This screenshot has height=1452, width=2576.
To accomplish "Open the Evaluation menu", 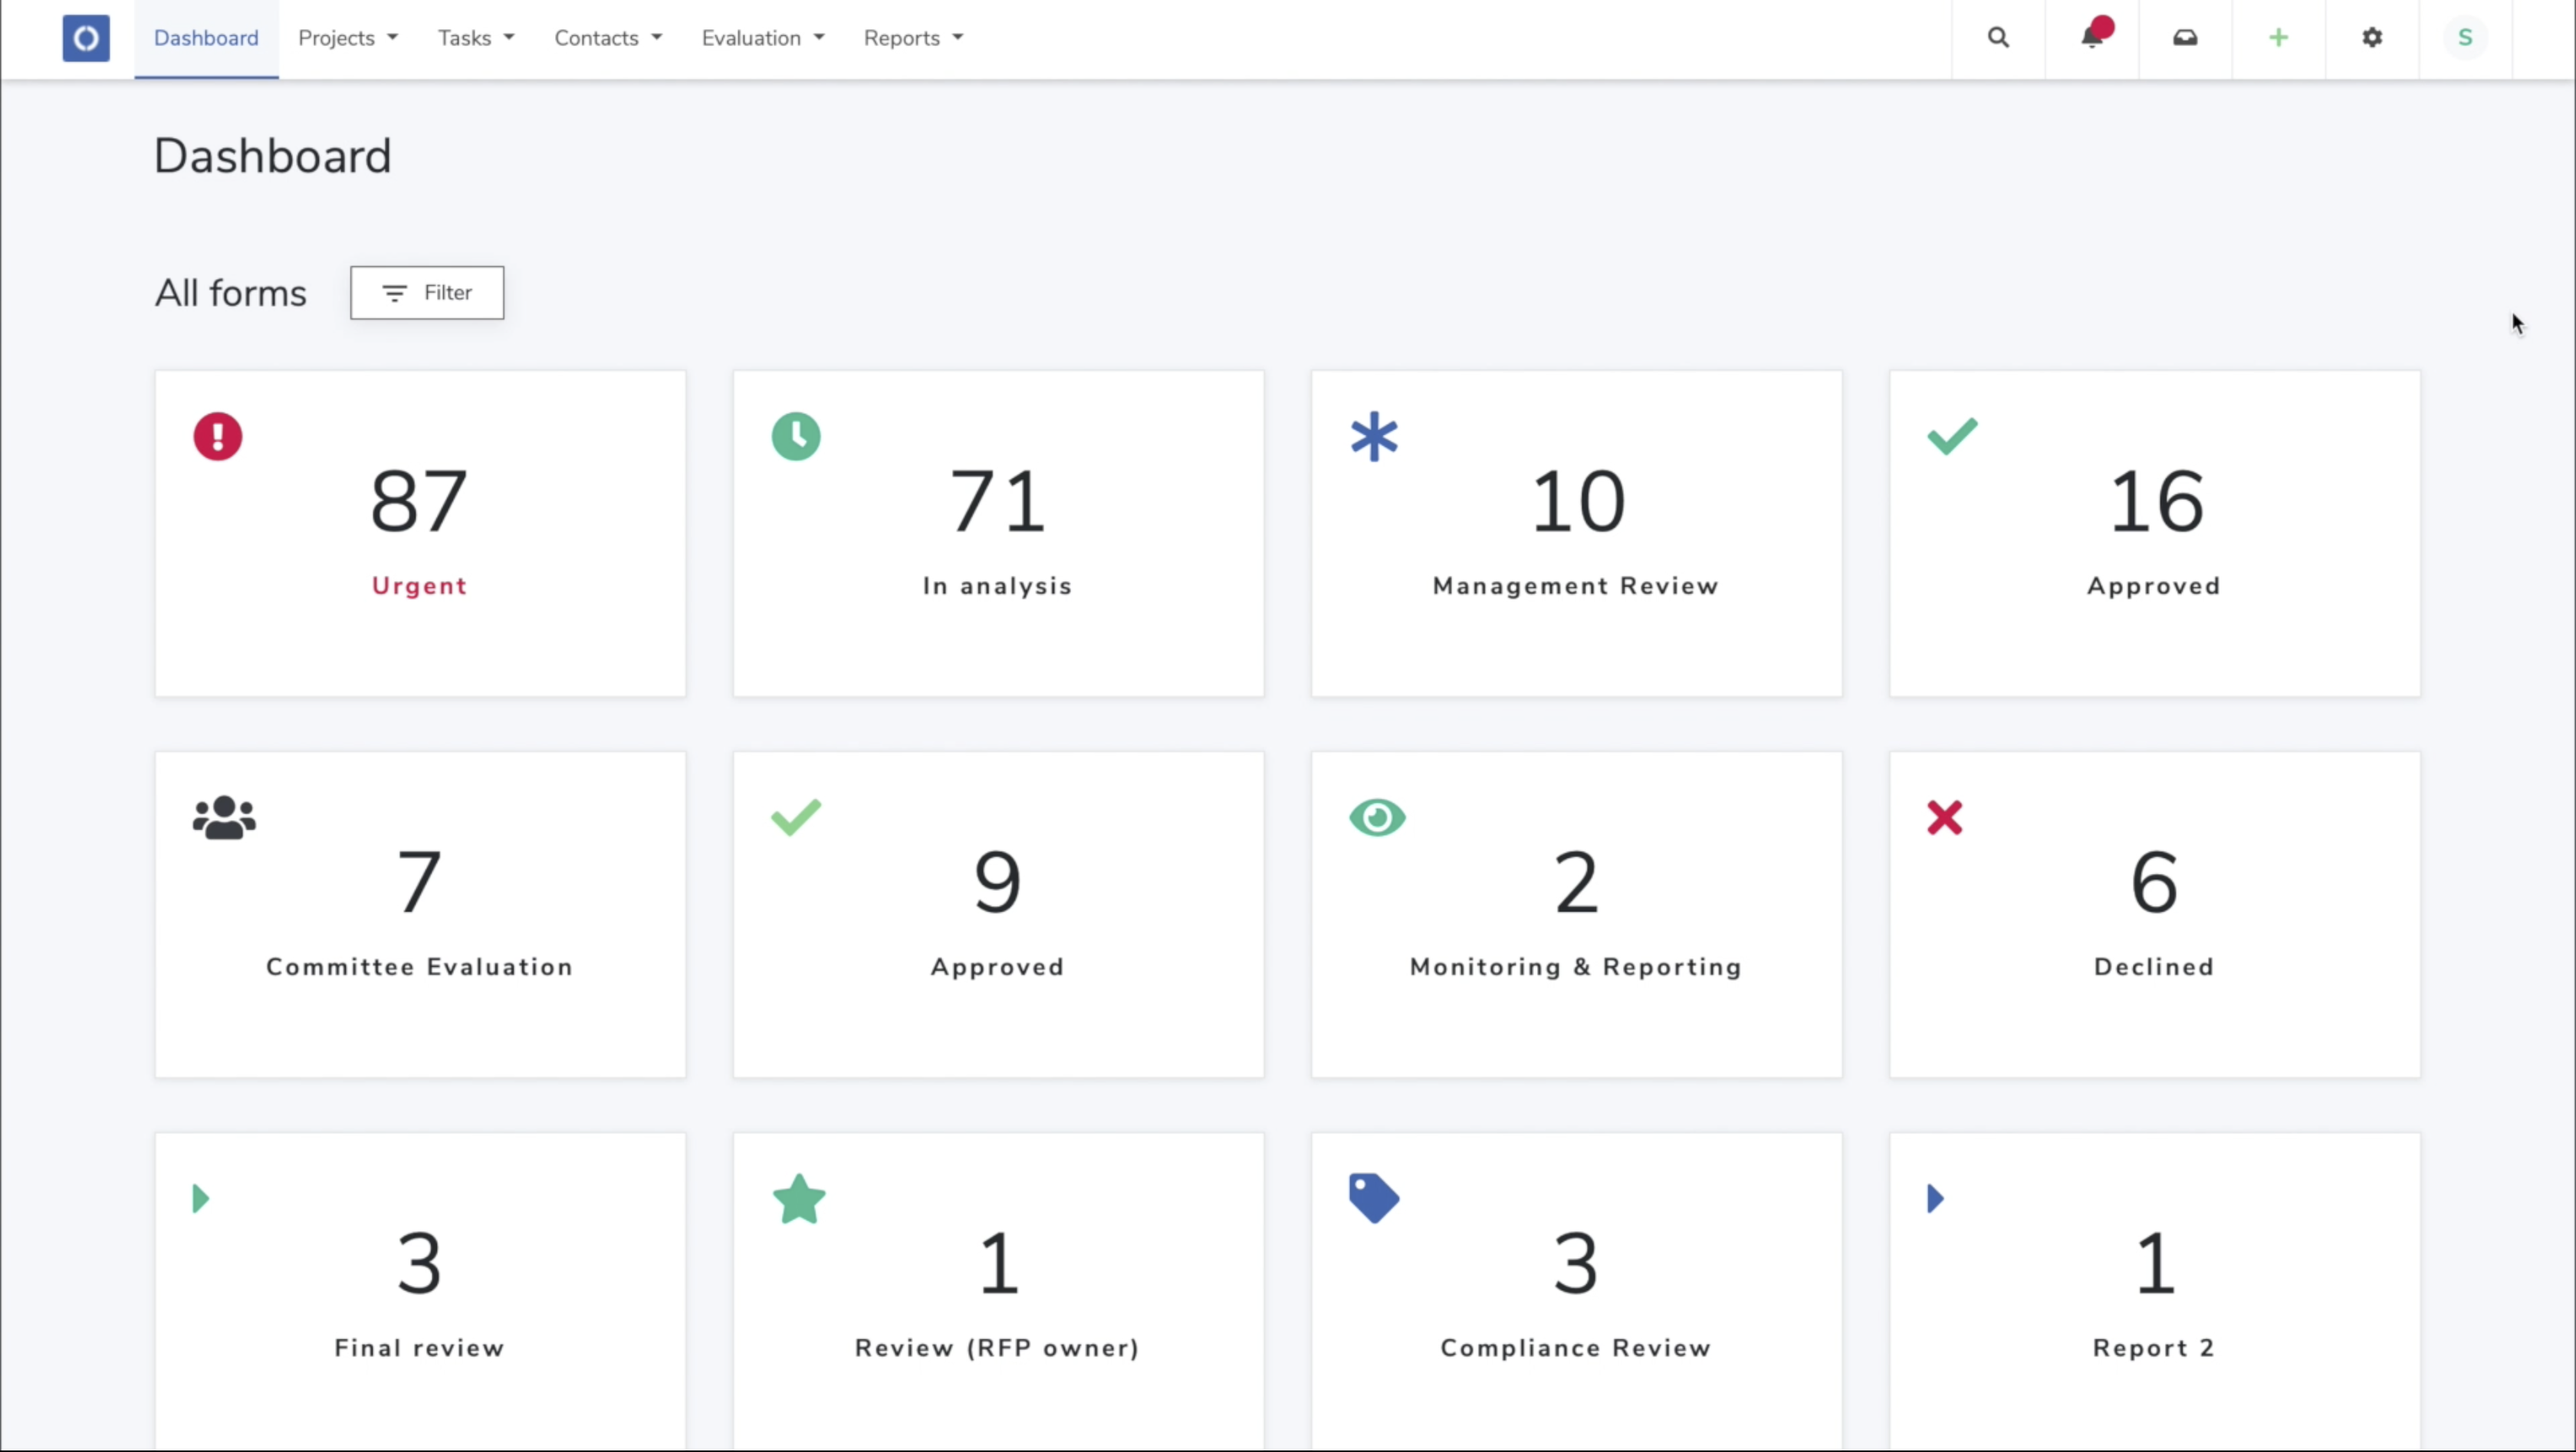I will (x=762, y=38).
